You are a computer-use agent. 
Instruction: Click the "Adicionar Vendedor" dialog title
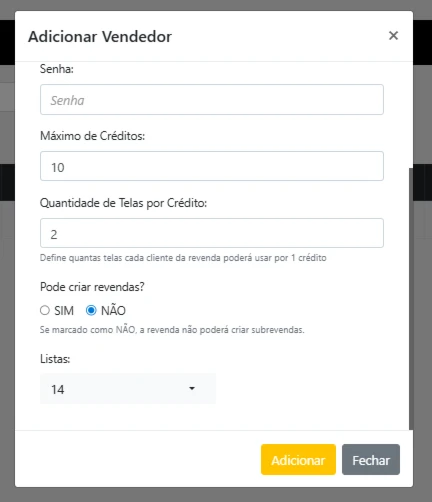[100, 37]
